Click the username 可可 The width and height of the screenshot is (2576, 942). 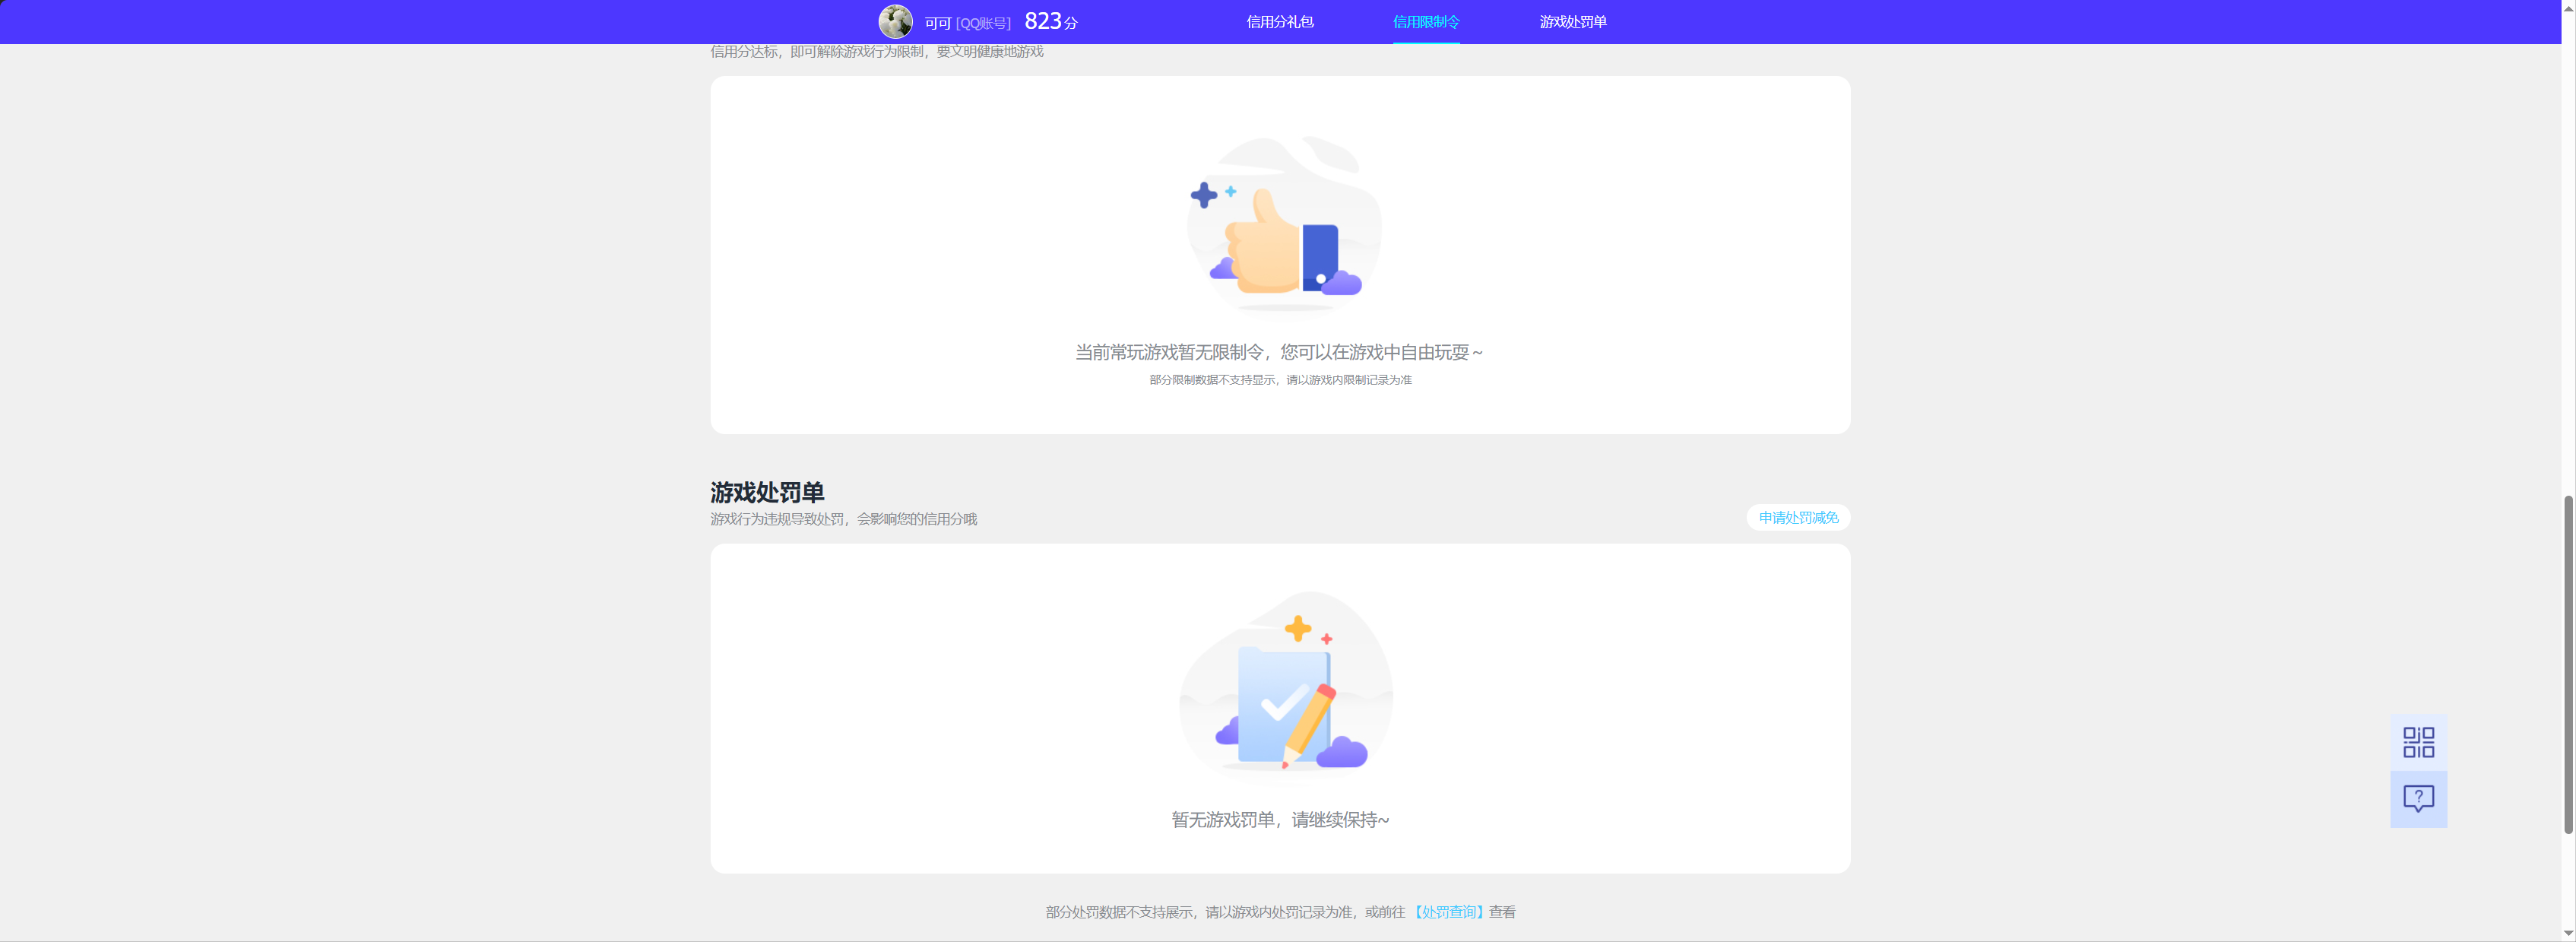(937, 23)
